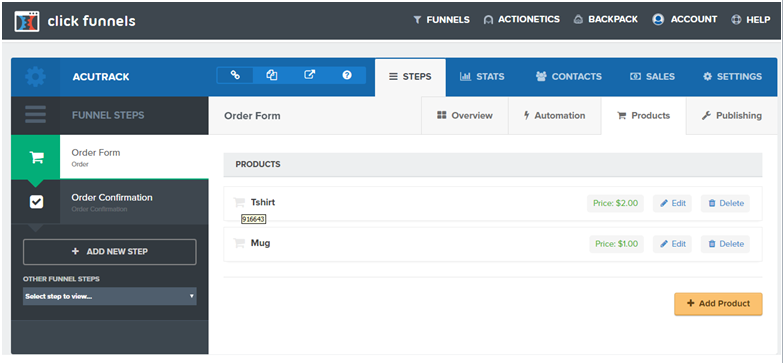Click the link chain icon in funnel toolbar
The height and width of the screenshot is (363, 783).
click(235, 75)
